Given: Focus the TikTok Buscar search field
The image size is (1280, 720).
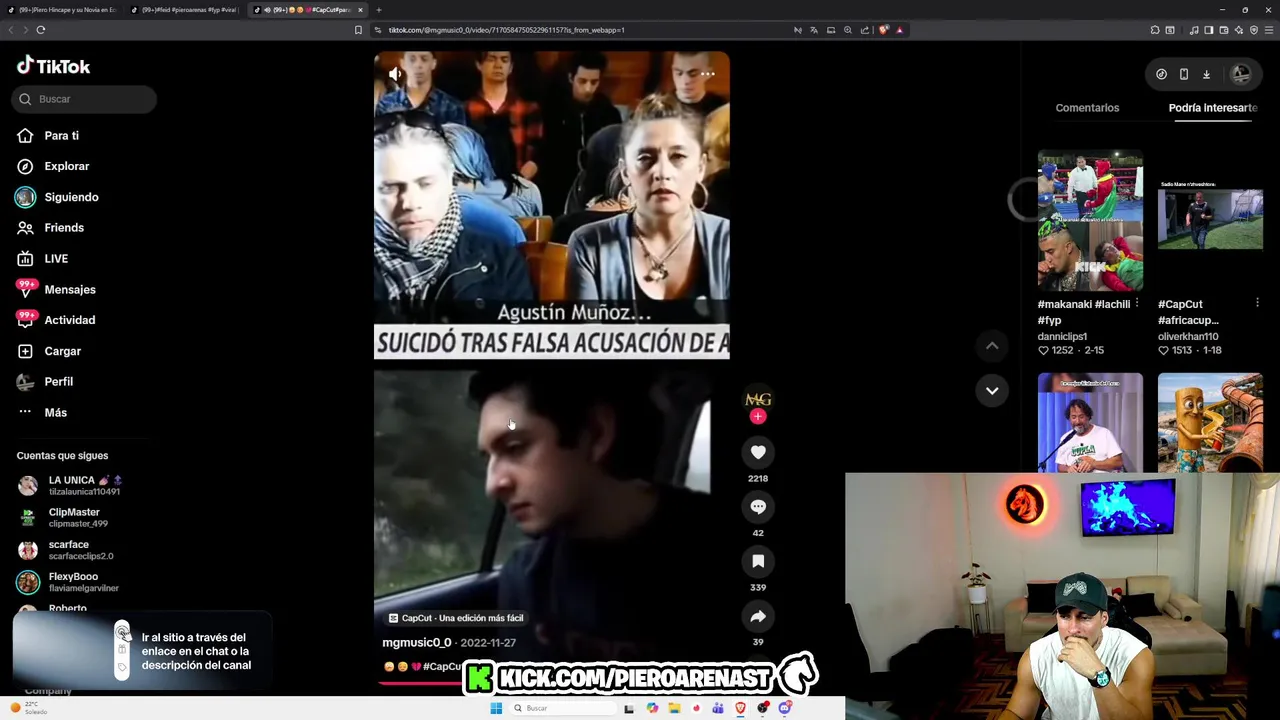Looking at the screenshot, I should point(85,99).
